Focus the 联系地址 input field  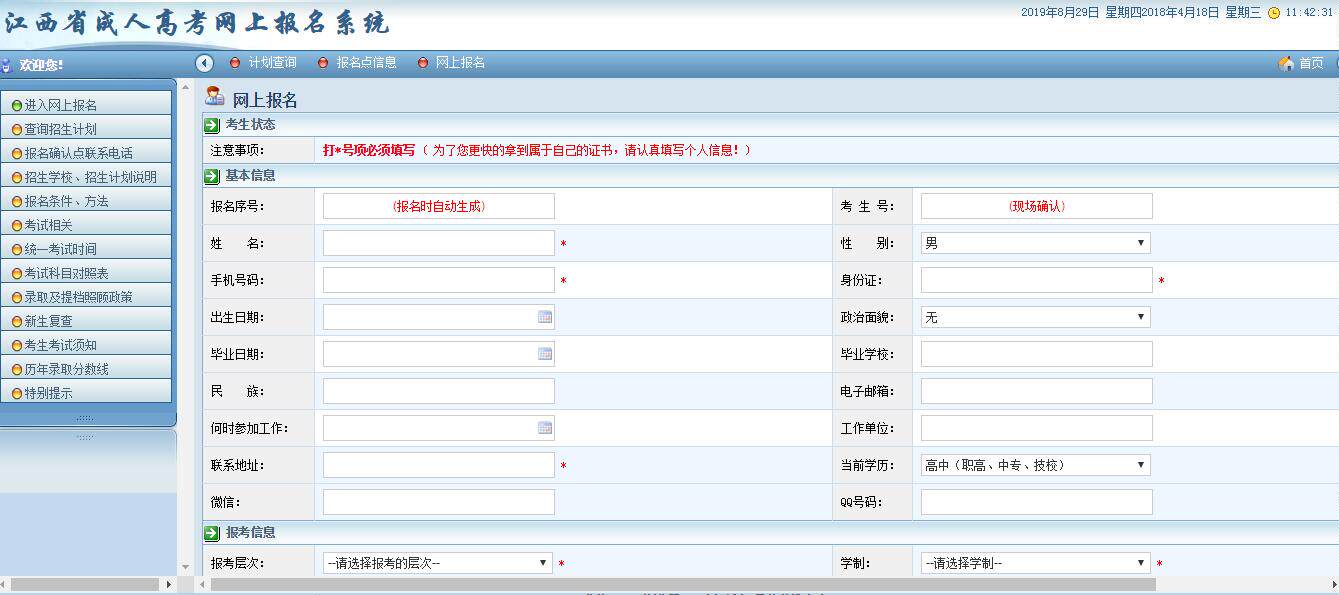[438, 465]
